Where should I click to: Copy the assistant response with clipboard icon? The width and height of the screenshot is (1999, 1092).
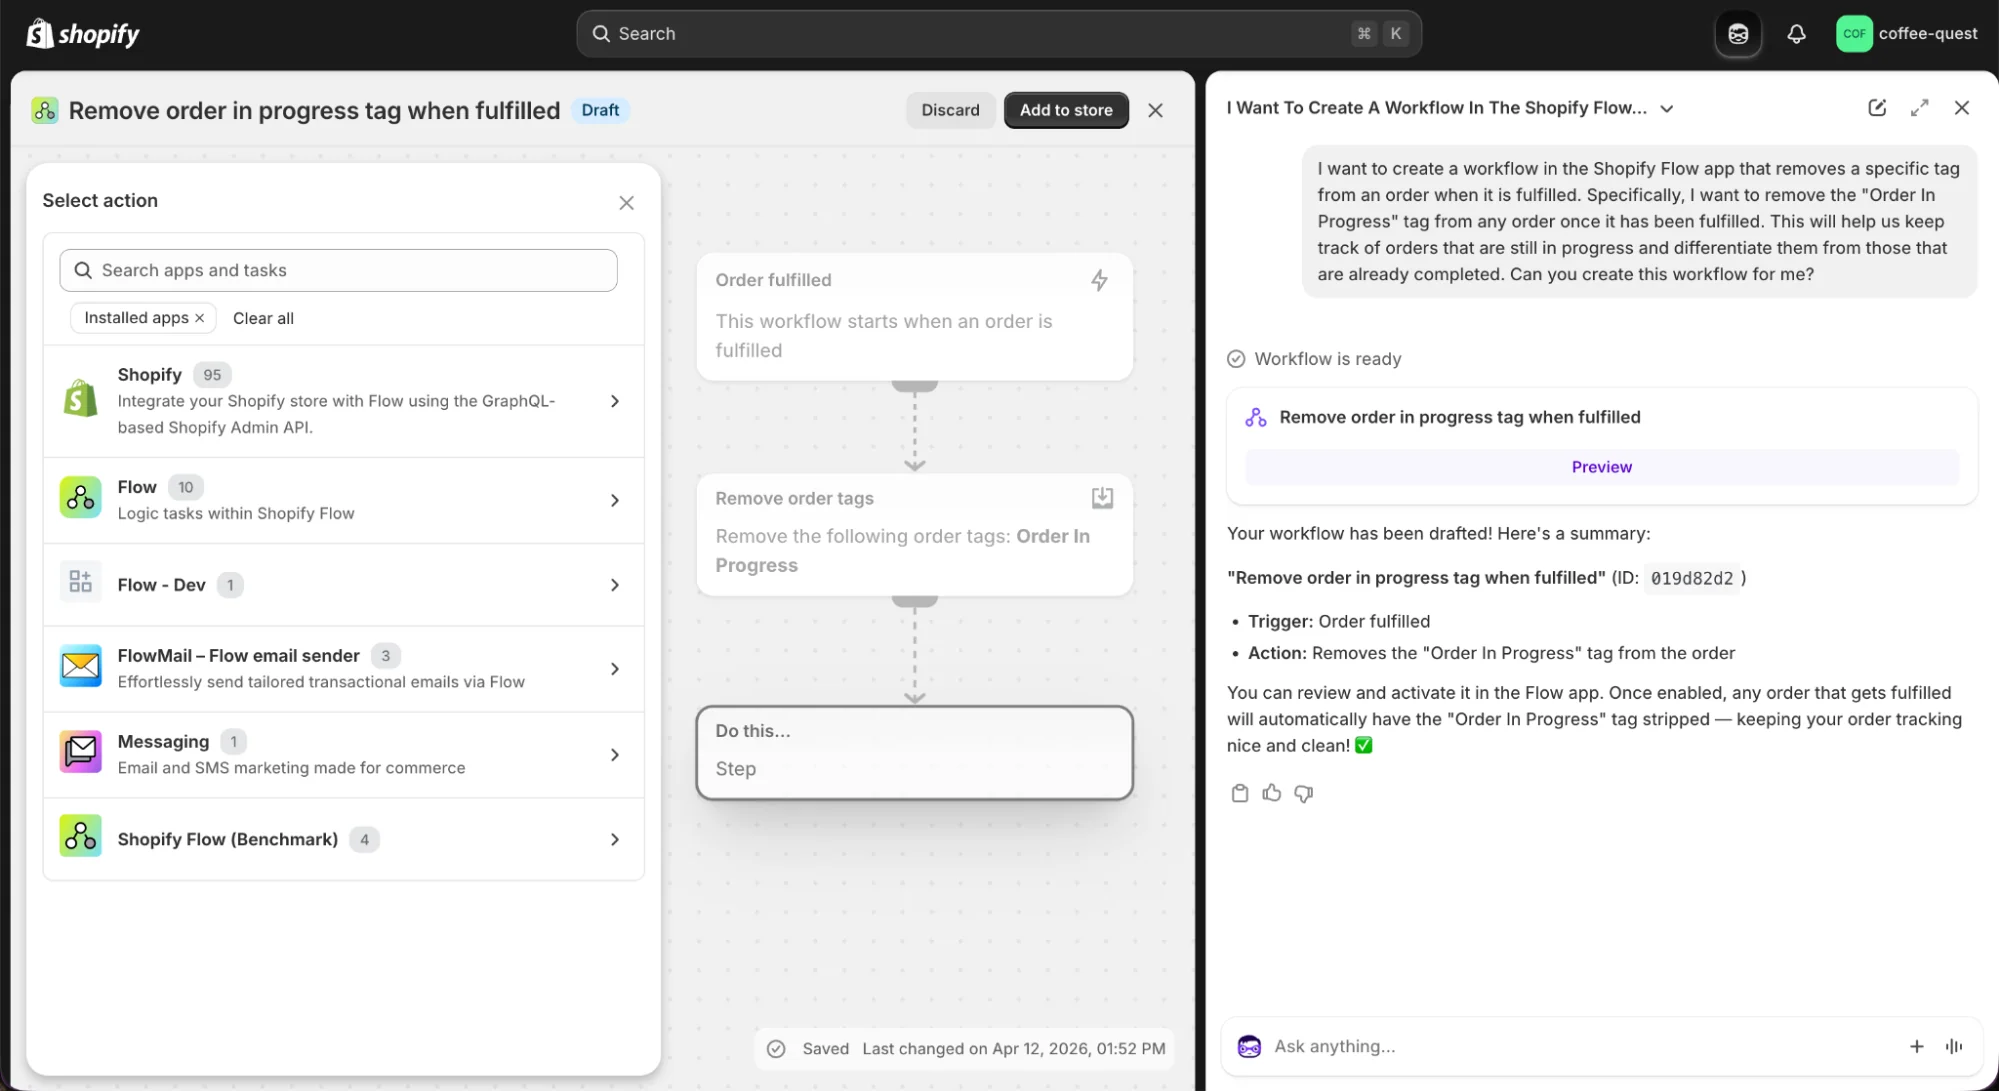(1240, 794)
